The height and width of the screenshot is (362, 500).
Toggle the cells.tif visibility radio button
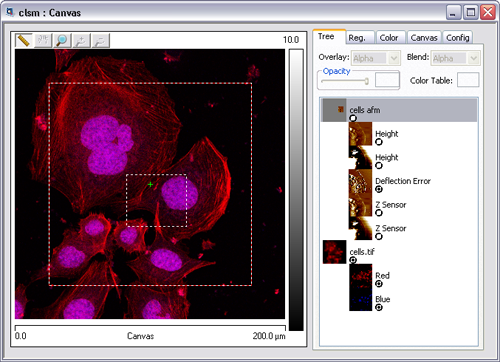353,260
